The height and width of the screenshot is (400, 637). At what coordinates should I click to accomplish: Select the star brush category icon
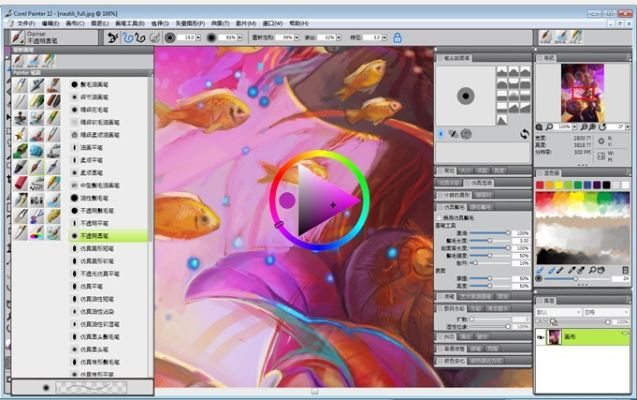(x=20, y=135)
